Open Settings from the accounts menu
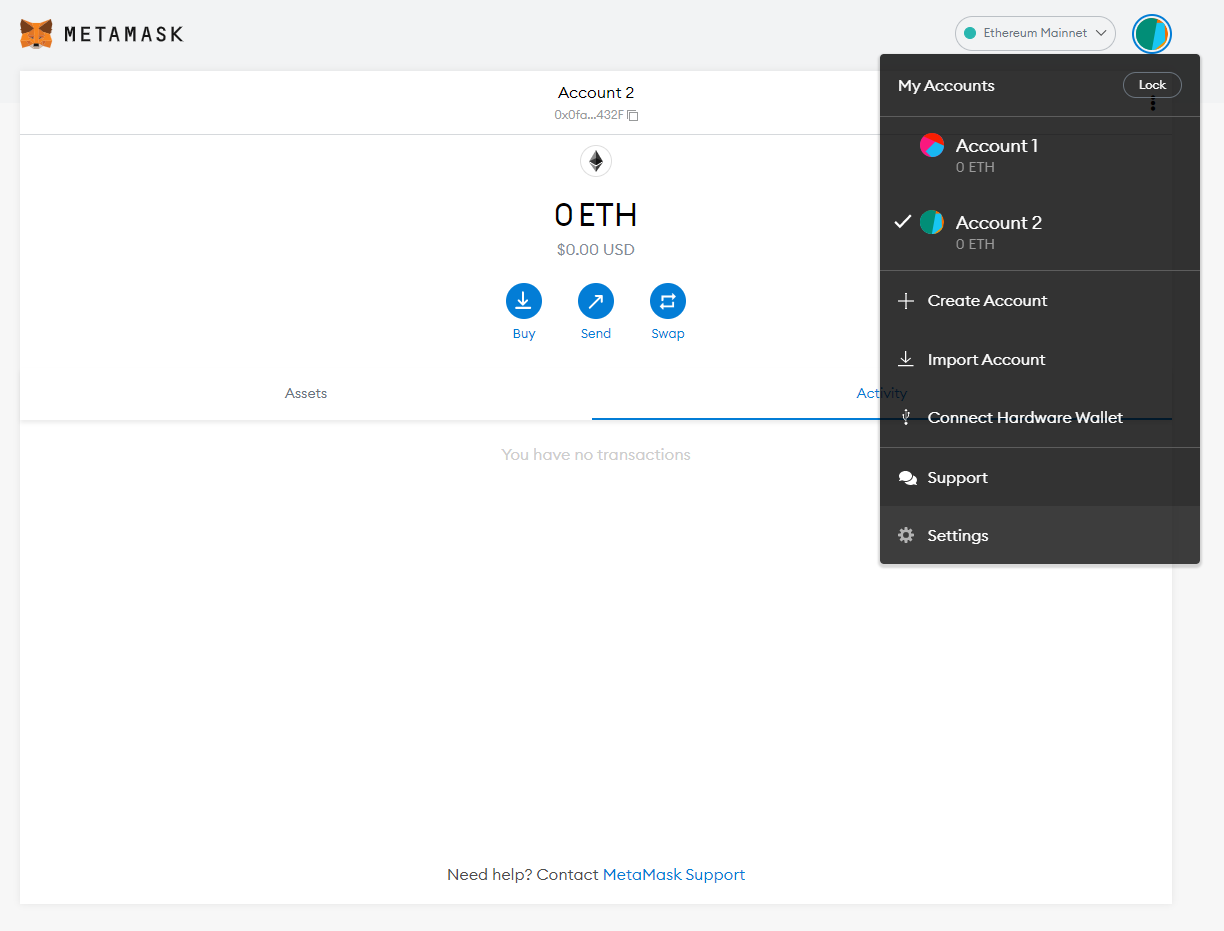 pos(957,535)
